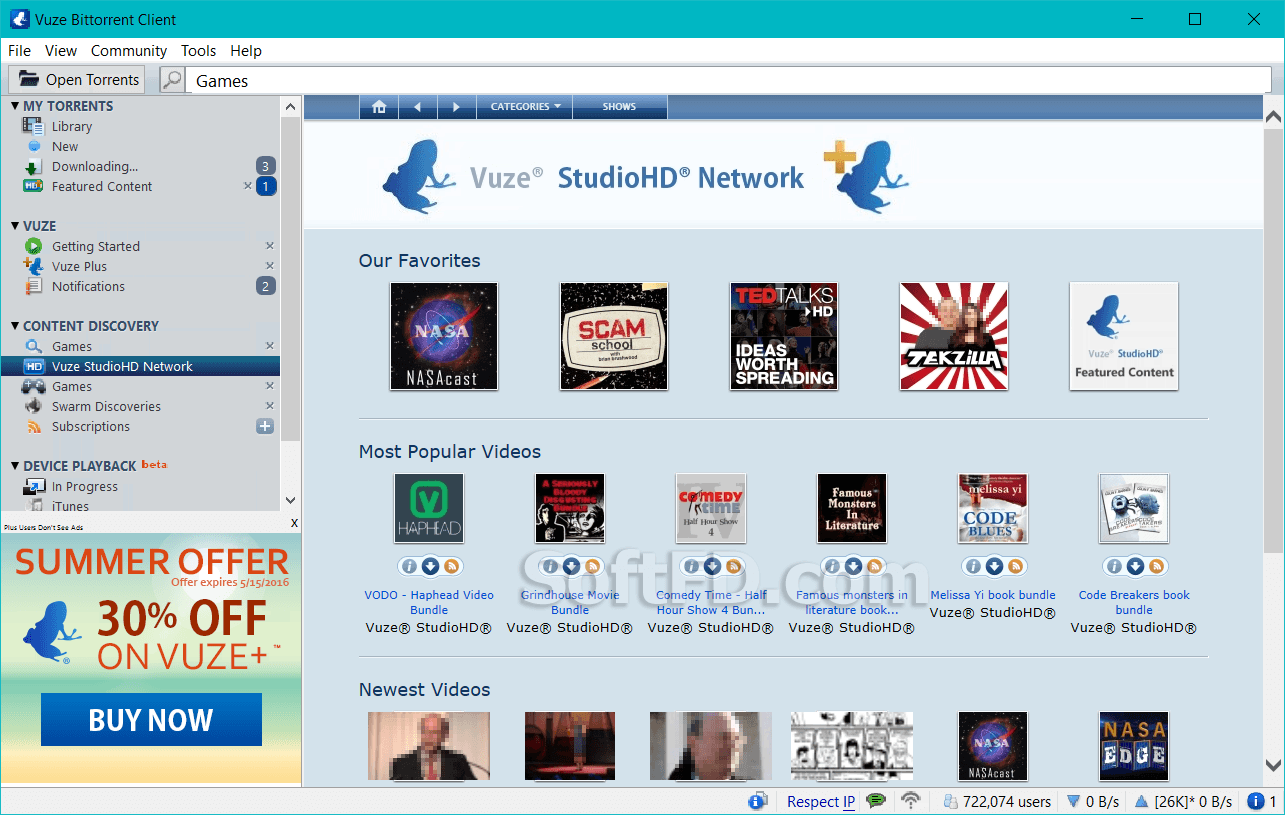Download Famous Monsters in Literature book

pyautogui.click(x=853, y=566)
